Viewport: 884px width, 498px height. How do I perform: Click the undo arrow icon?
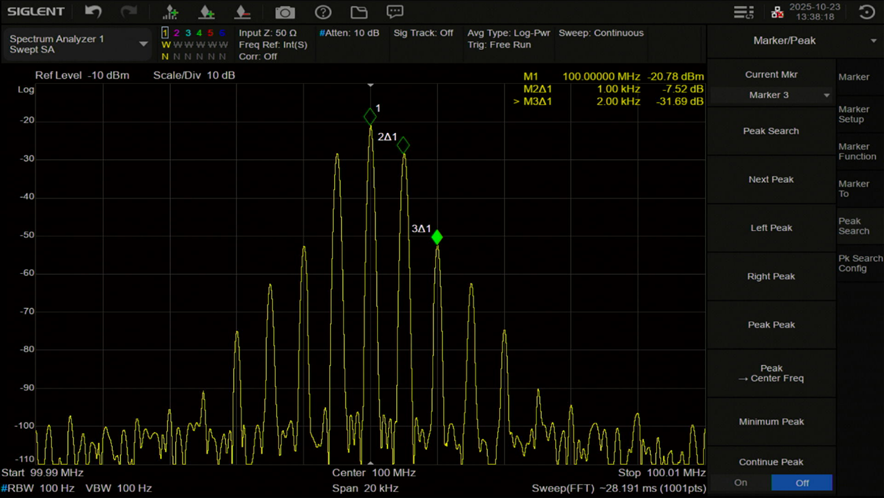click(x=93, y=12)
